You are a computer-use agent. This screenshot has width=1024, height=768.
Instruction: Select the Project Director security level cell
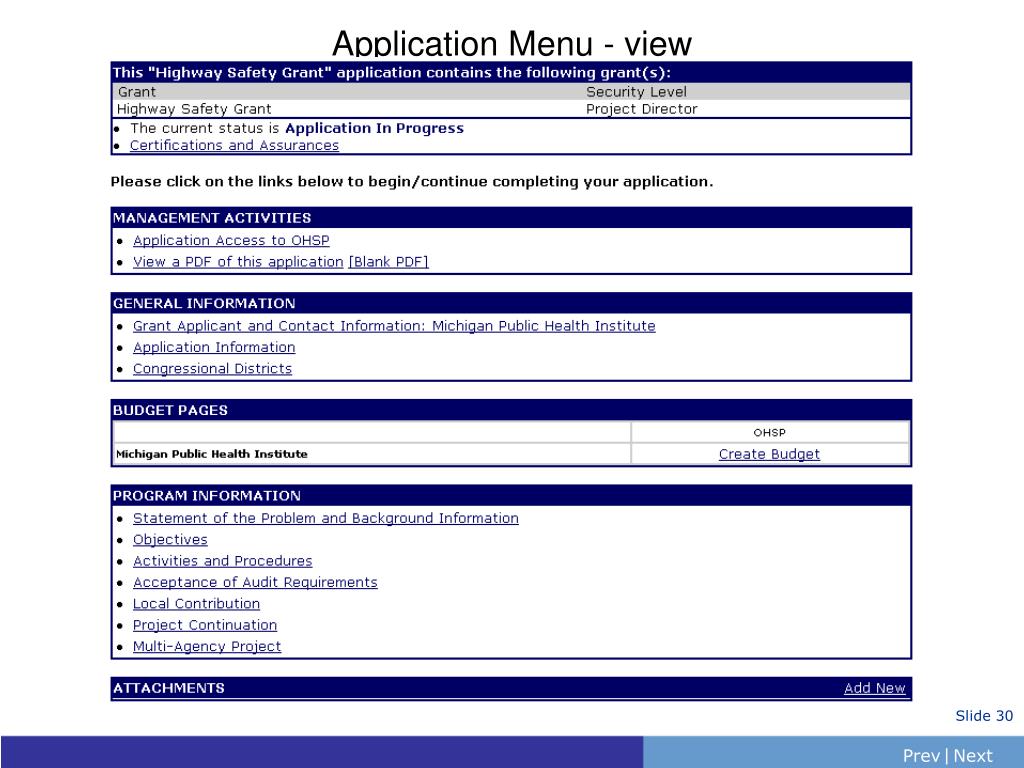pos(642,109)
